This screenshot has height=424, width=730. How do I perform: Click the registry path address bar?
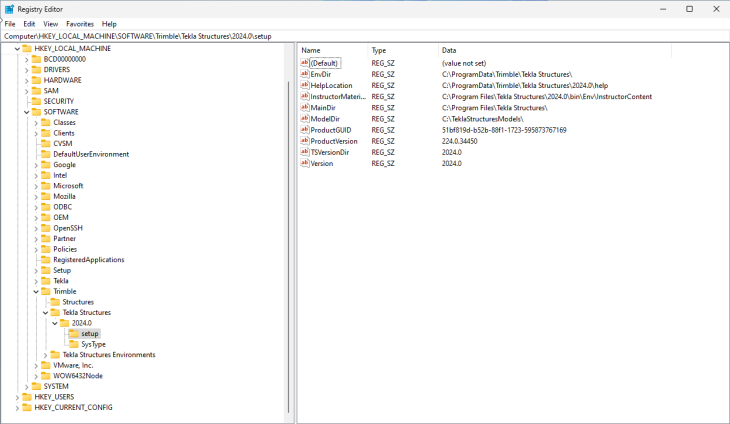click(365, 36)
